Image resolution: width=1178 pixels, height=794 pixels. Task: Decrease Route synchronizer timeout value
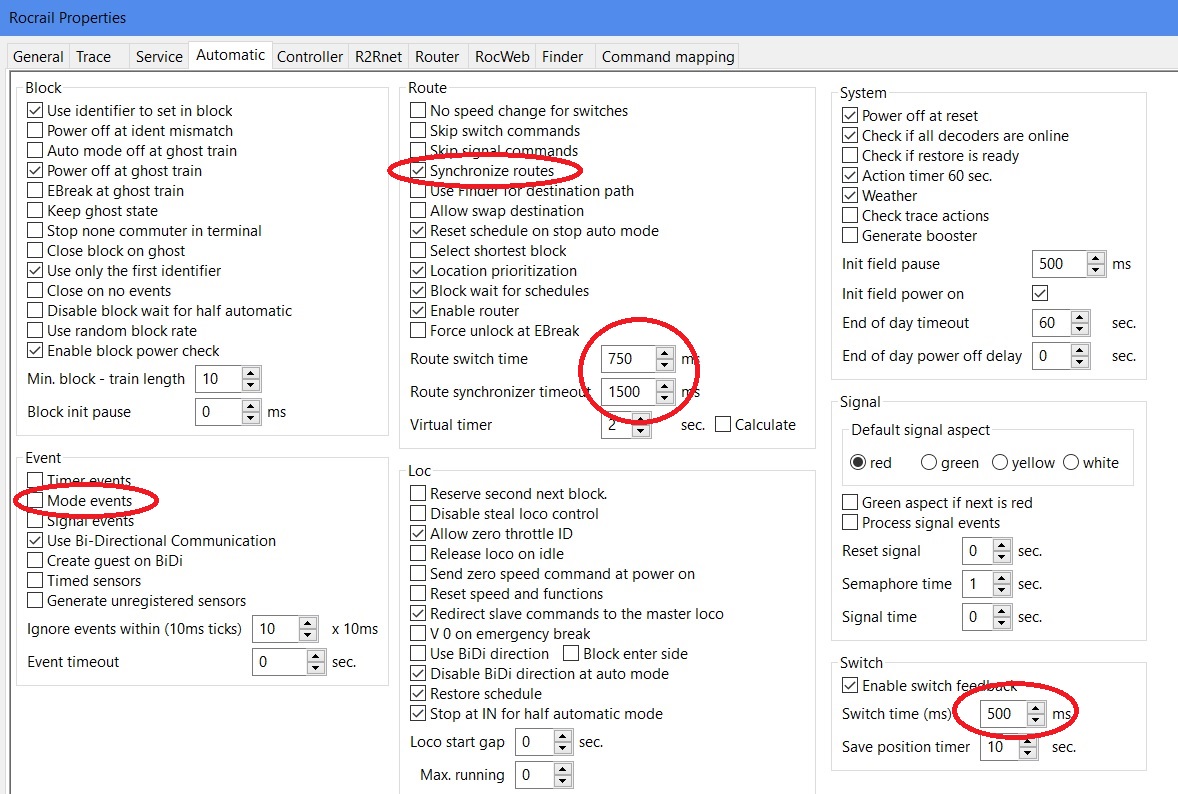[664, 398]
